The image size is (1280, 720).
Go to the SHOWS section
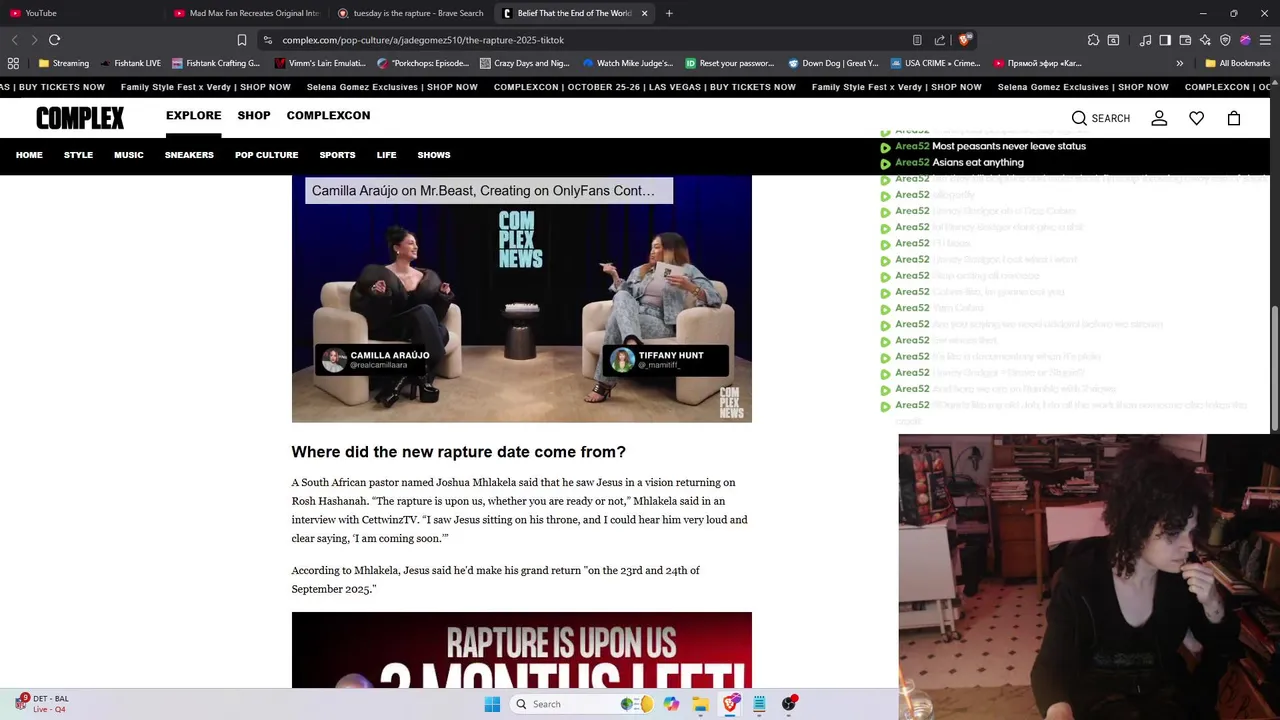click(434, 155)
